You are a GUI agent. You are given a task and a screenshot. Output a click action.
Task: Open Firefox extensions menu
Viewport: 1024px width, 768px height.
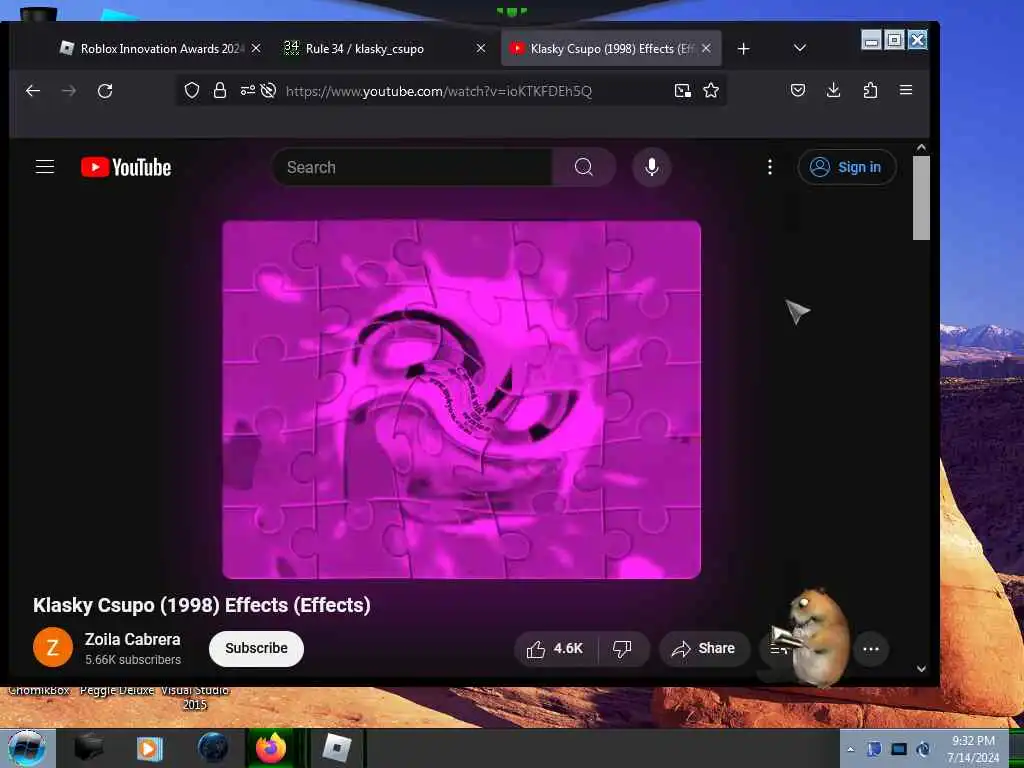point(870,90)
